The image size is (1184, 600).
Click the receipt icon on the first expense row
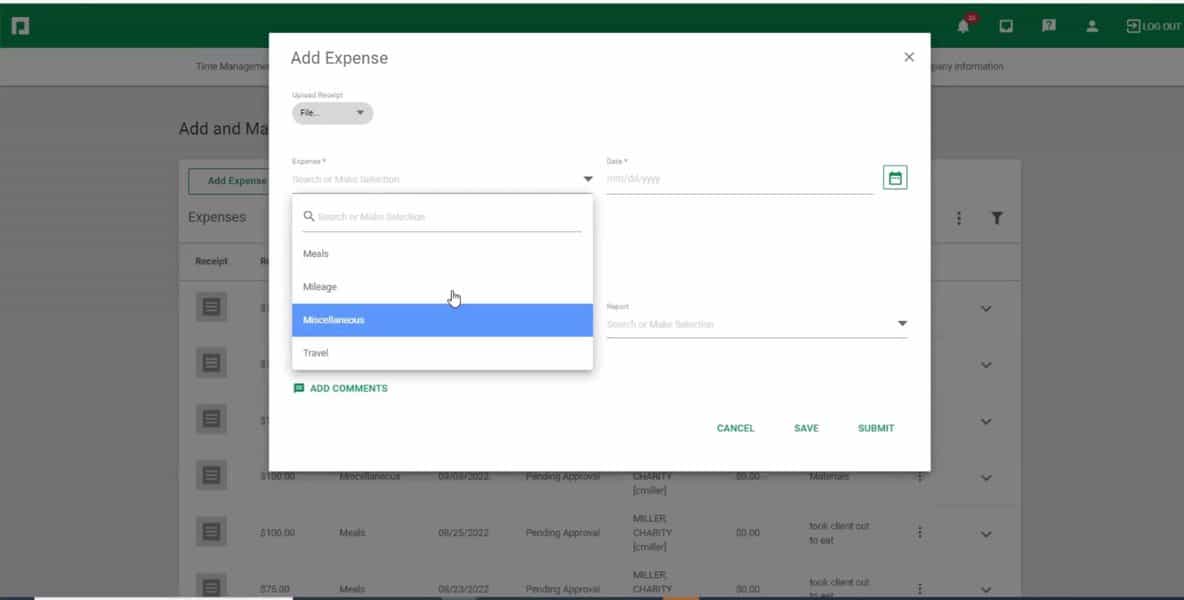tap(211, 307)
